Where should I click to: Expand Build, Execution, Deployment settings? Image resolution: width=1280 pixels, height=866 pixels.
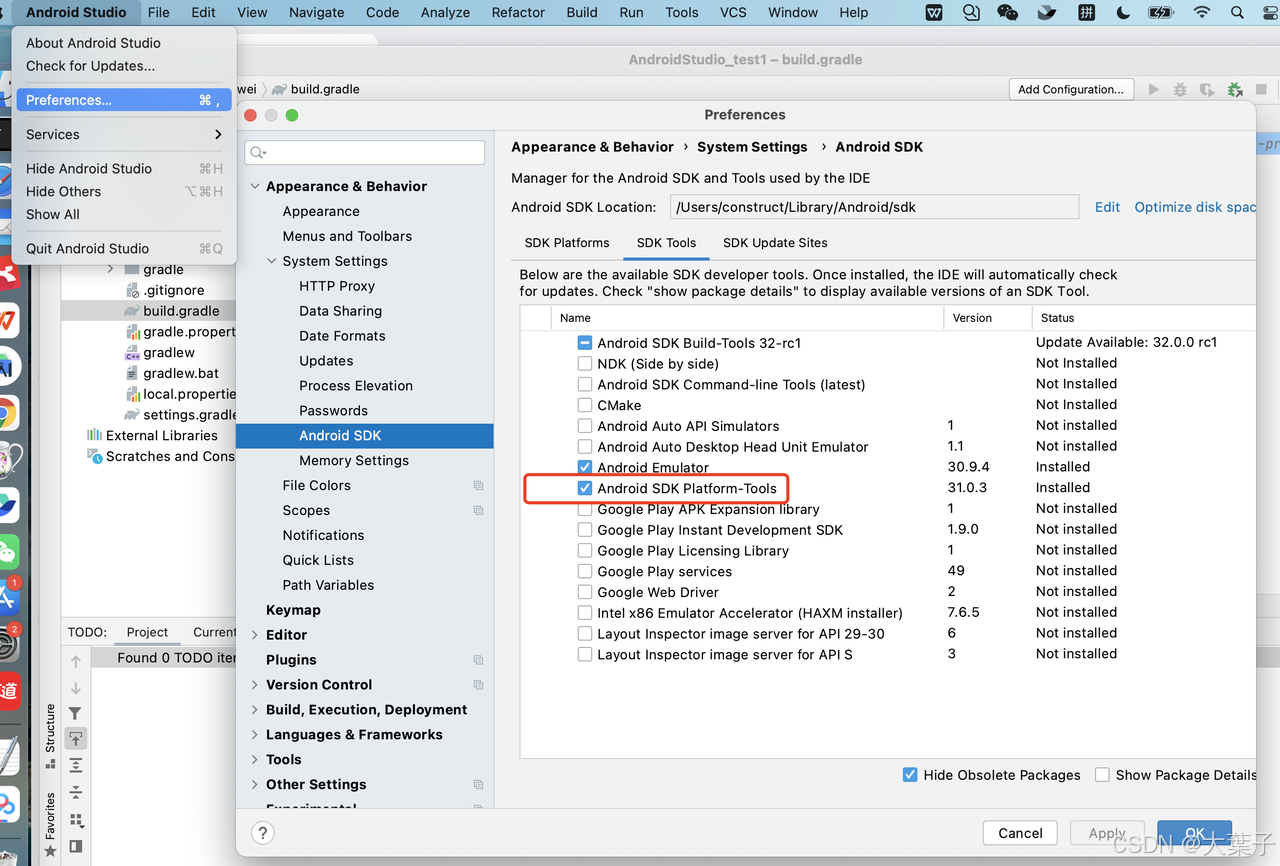[x=255, y=709]
